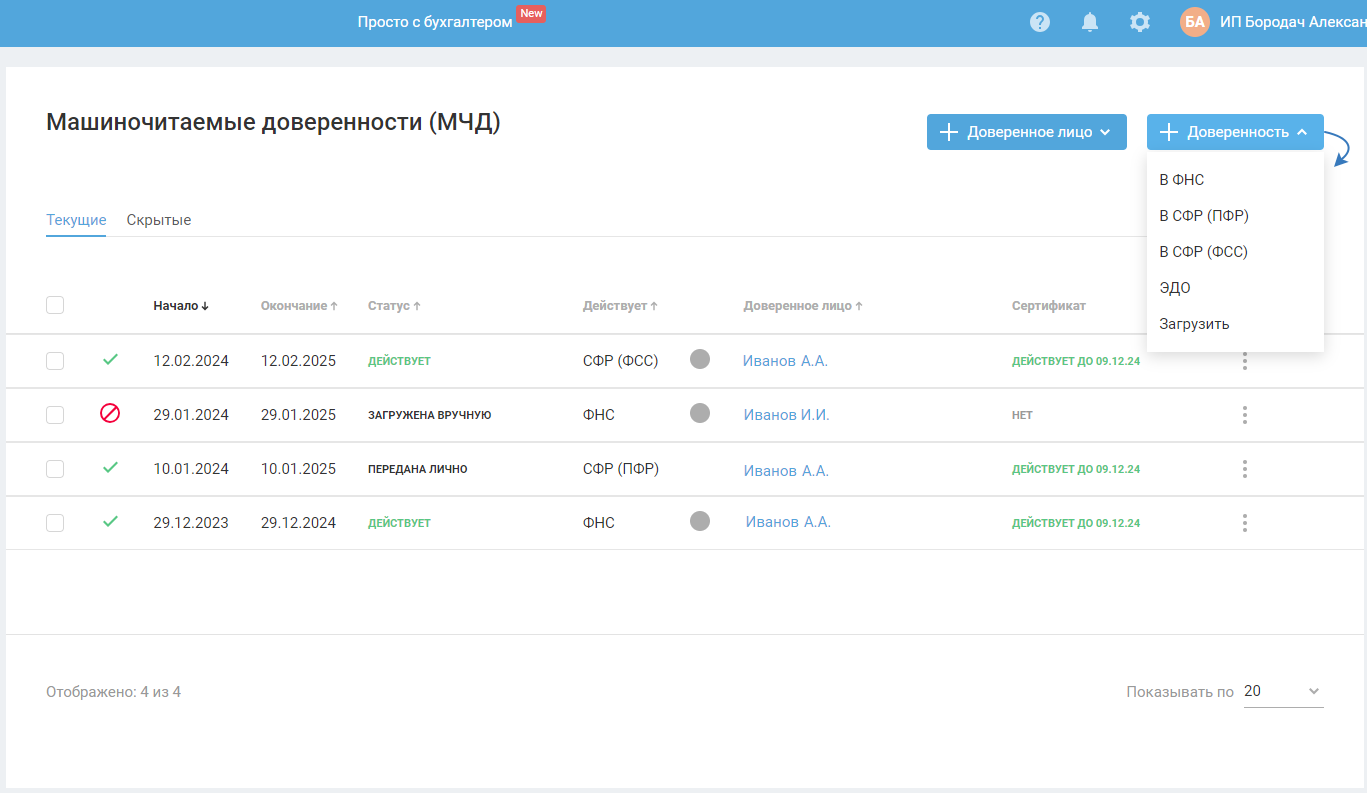Screen dimensions: 1367x793
Task: Expand the Доверенное лицо dropdown button
Action: pos(1026,132)
